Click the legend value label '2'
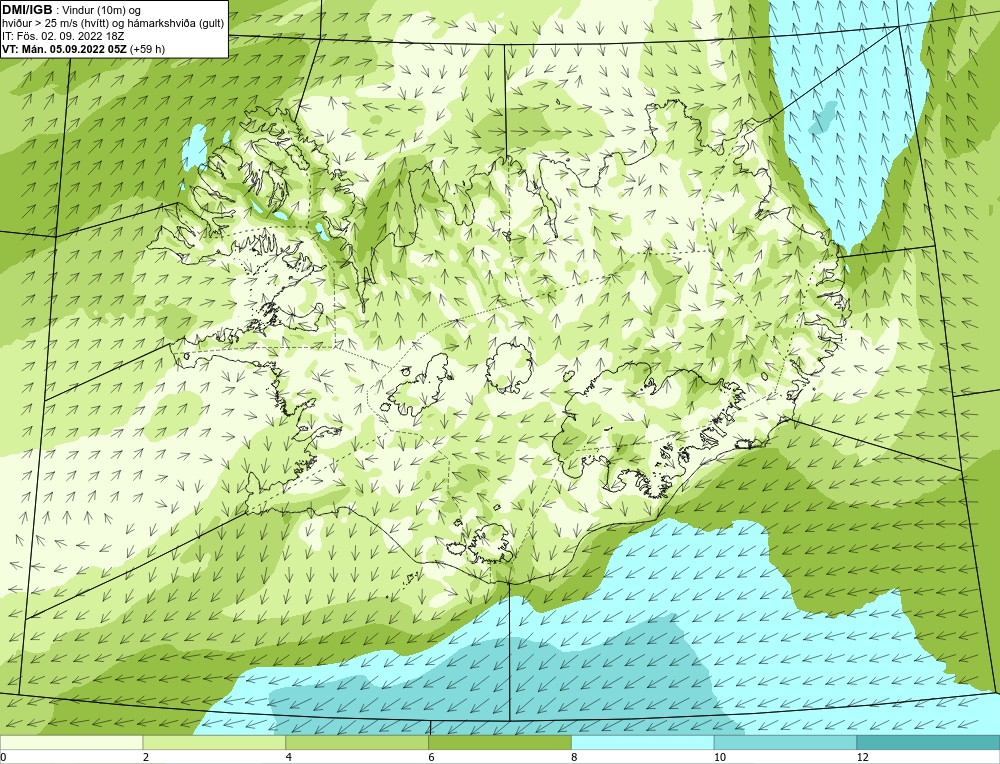The image size is (1000, 764). pos(146,757)
